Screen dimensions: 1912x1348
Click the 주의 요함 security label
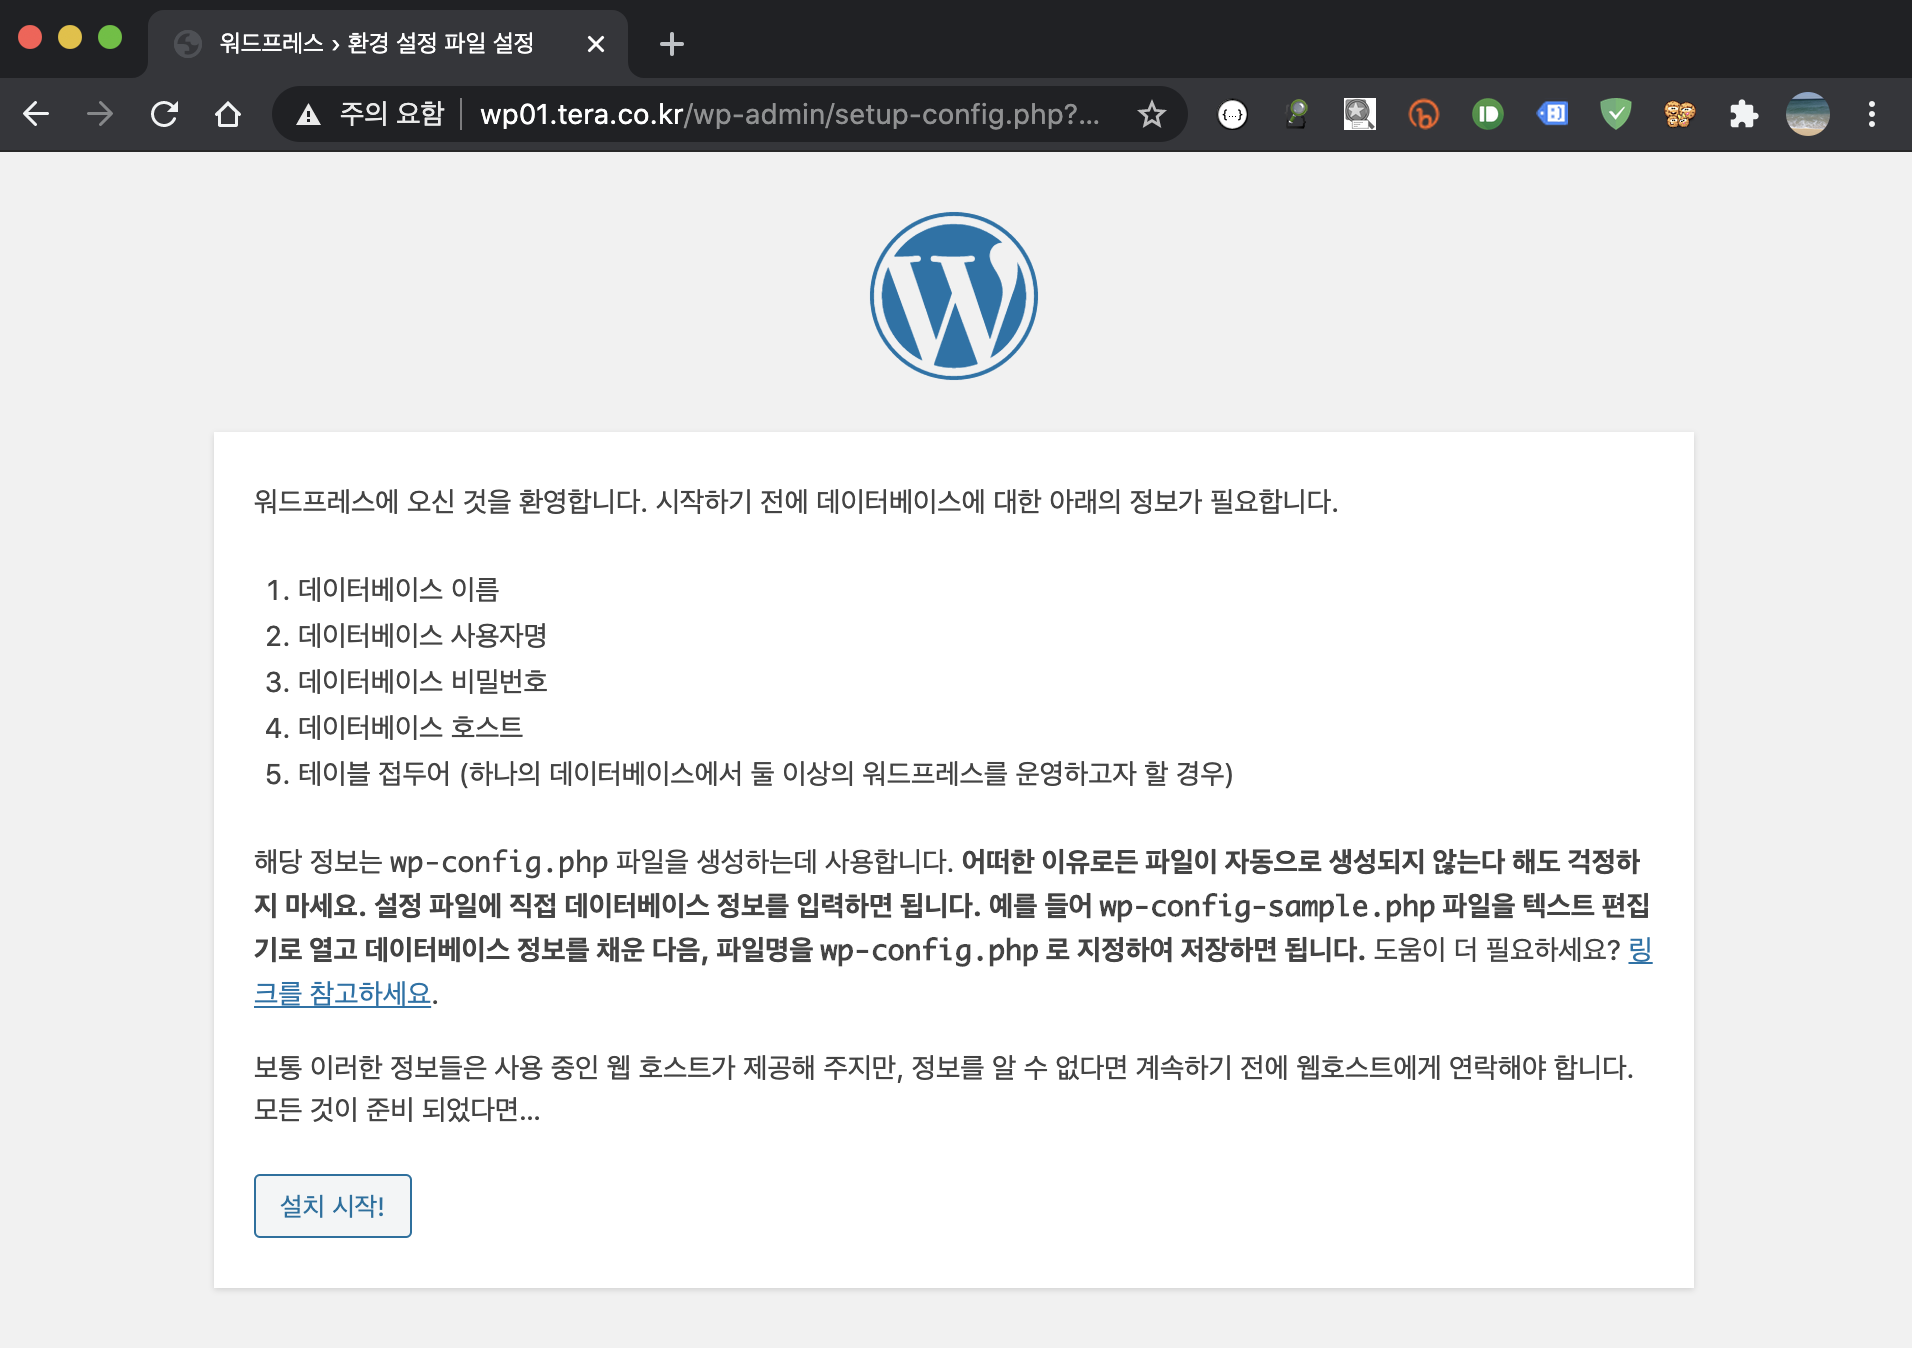point(392,114)
